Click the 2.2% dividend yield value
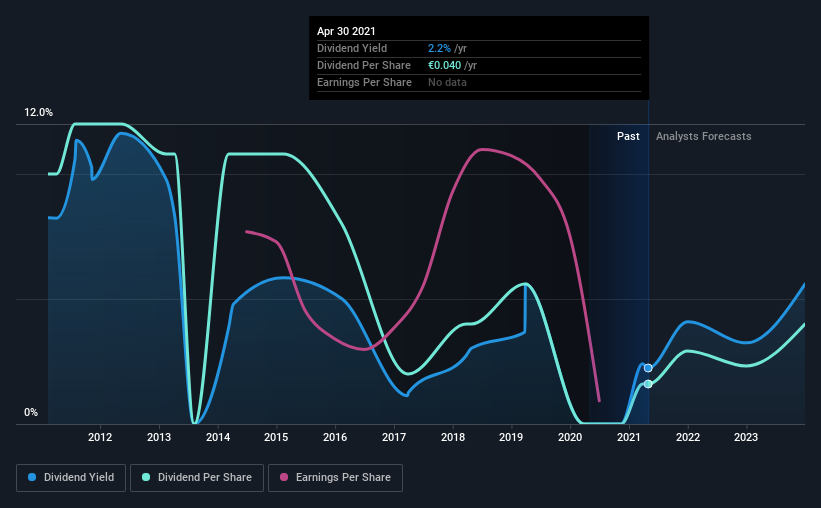This screenshot has height=508, width=821. coord(439,48)
